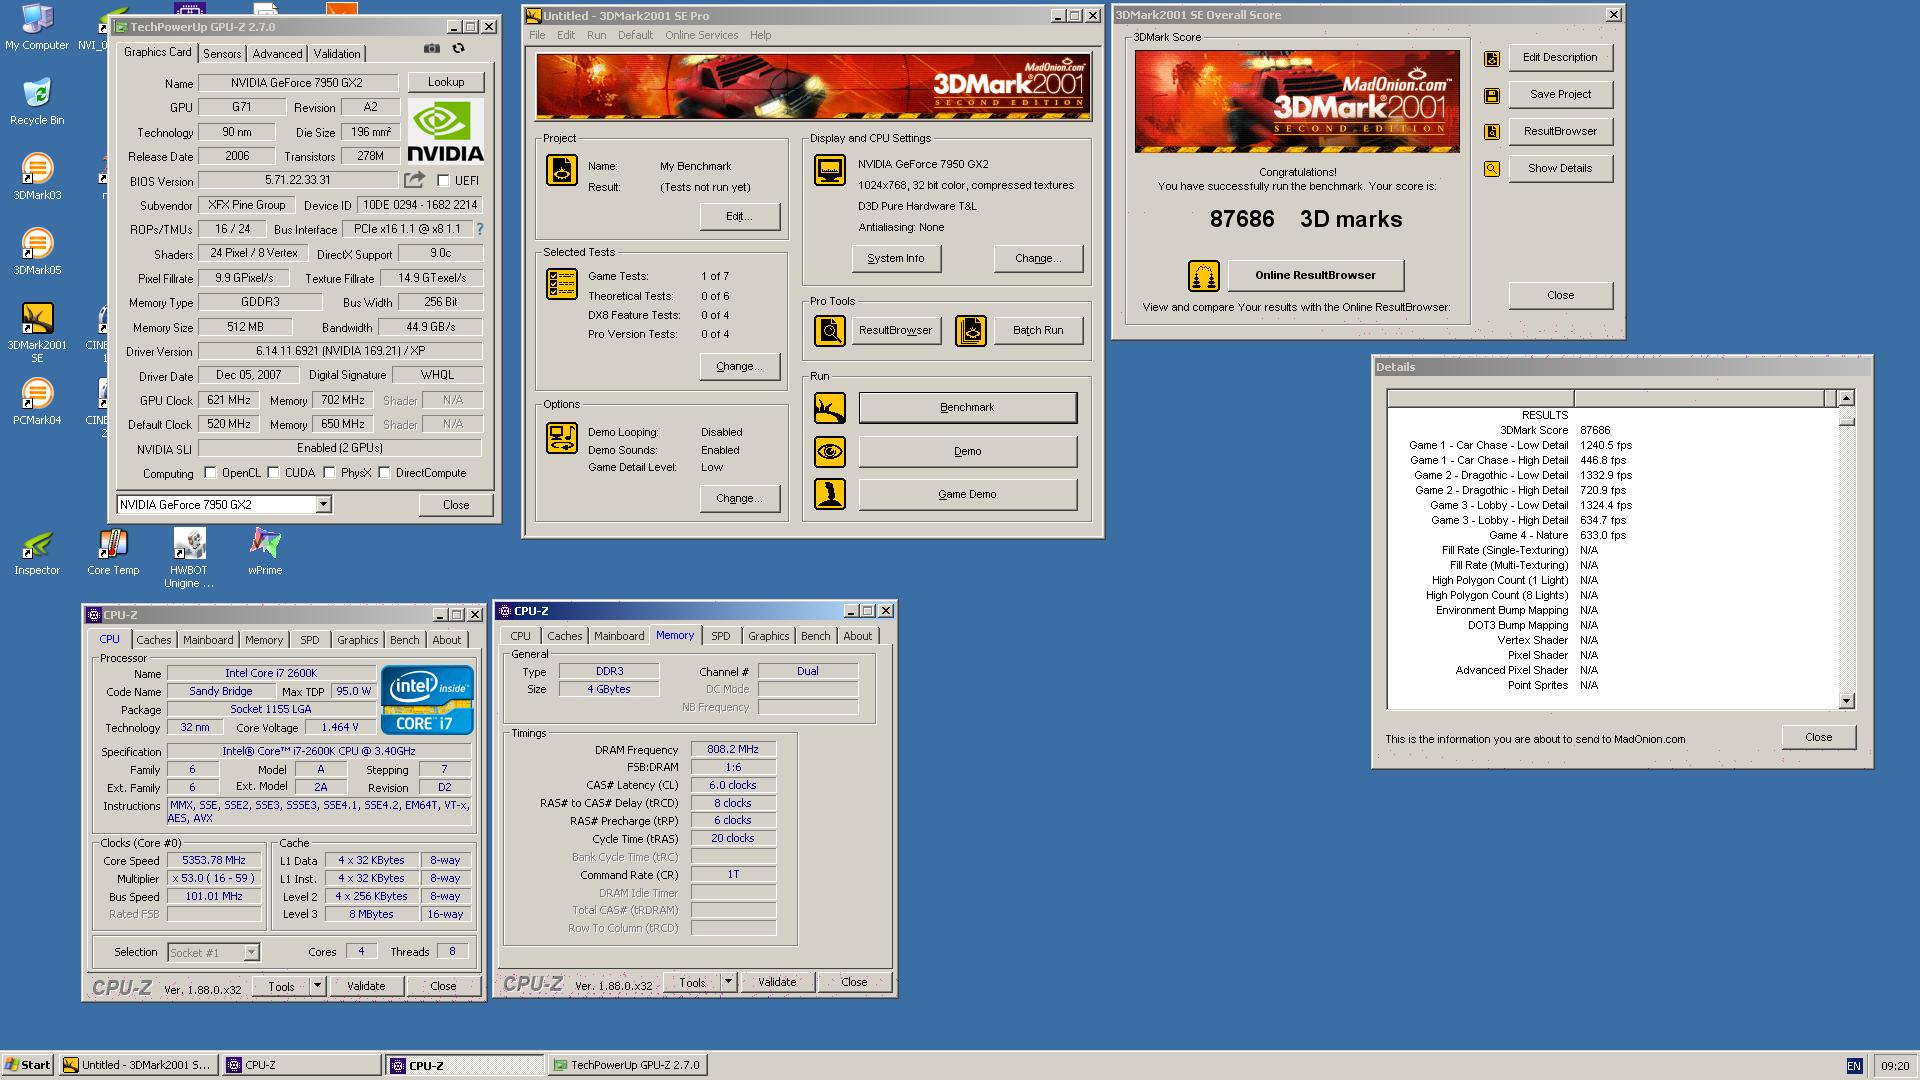The image size is (1920, 1080).
Task: Click the Batch Run icon
Action: pos(971,330)
